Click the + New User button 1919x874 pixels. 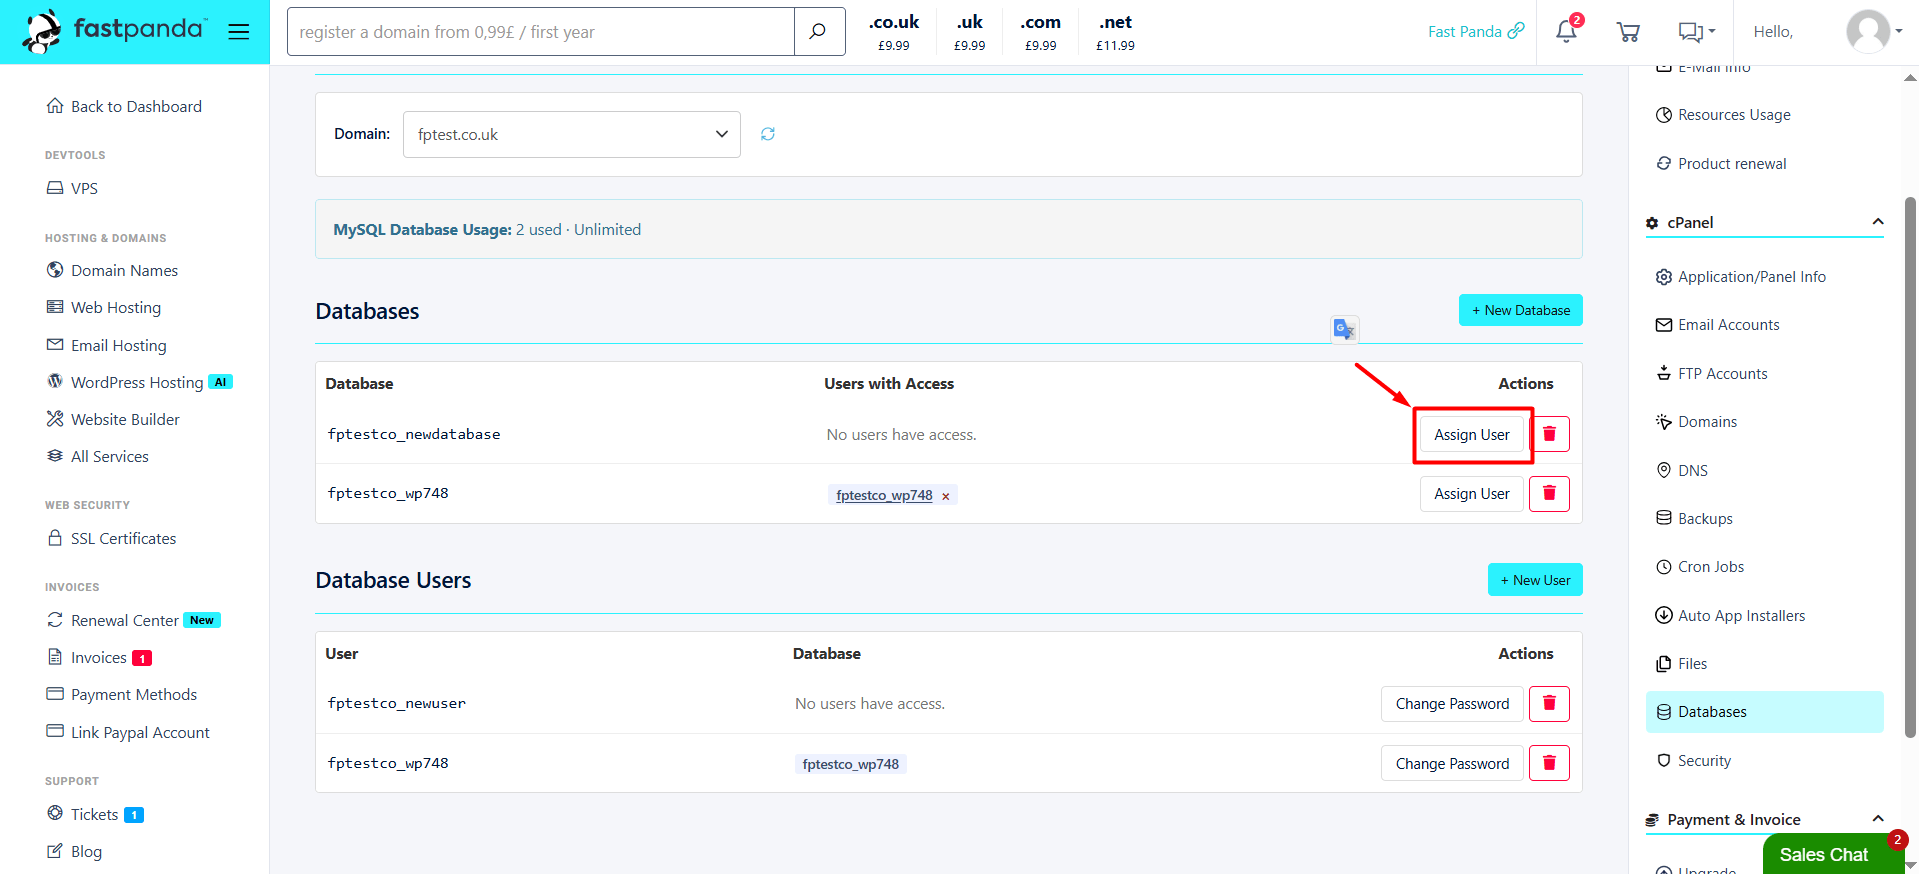tap(1535, 580)
